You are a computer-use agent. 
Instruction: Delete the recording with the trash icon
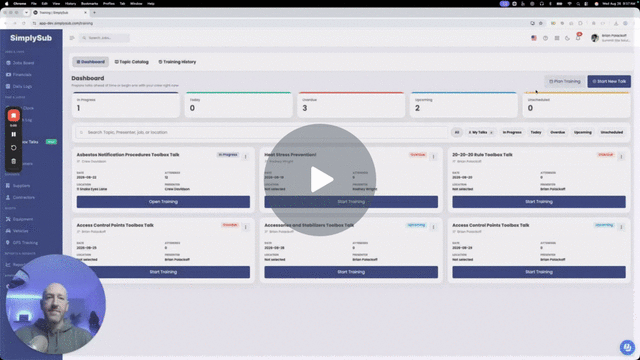click(13, 161)
